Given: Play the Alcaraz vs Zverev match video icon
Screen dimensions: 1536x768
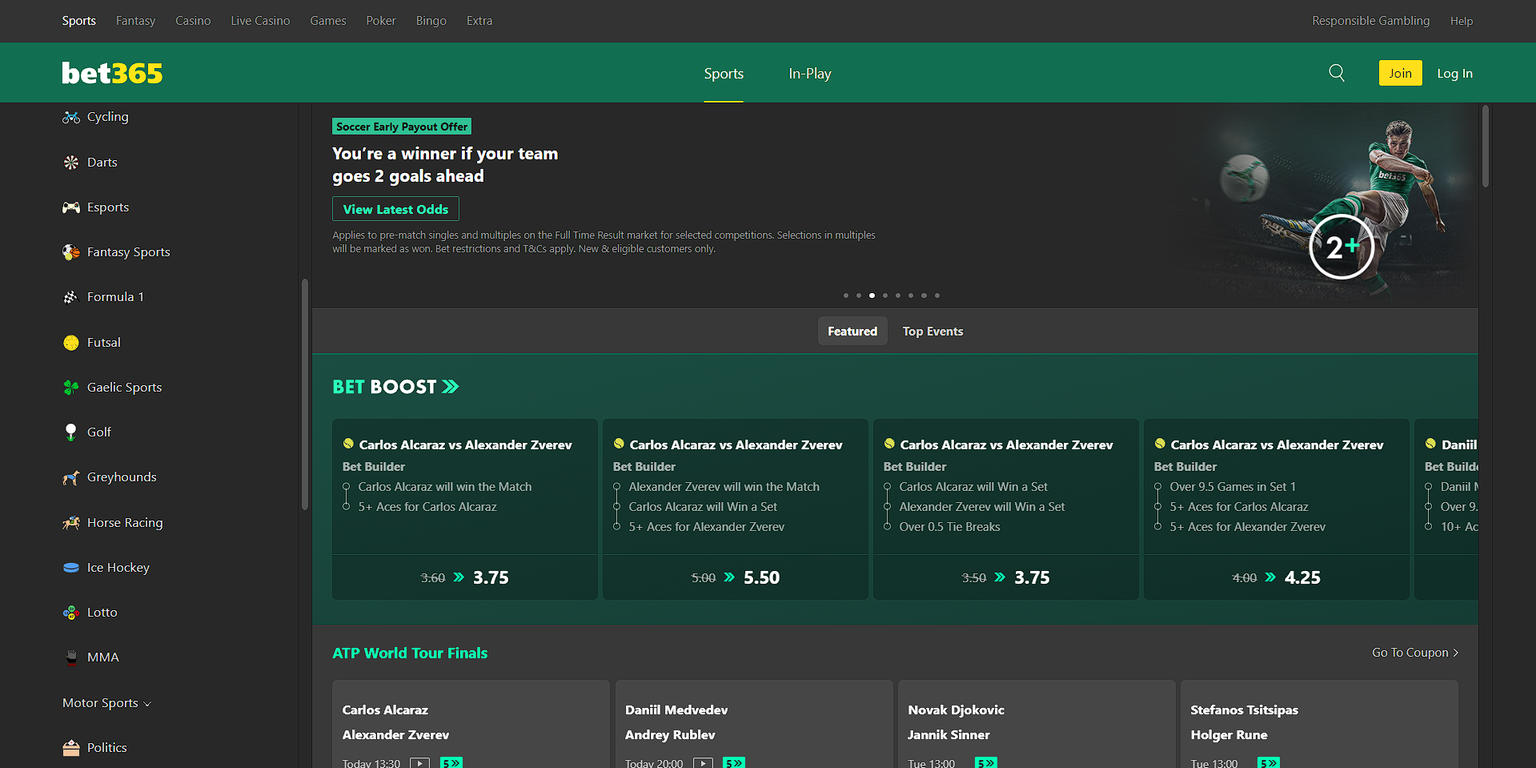Looking at the screenshot, I should click(420, 761).
